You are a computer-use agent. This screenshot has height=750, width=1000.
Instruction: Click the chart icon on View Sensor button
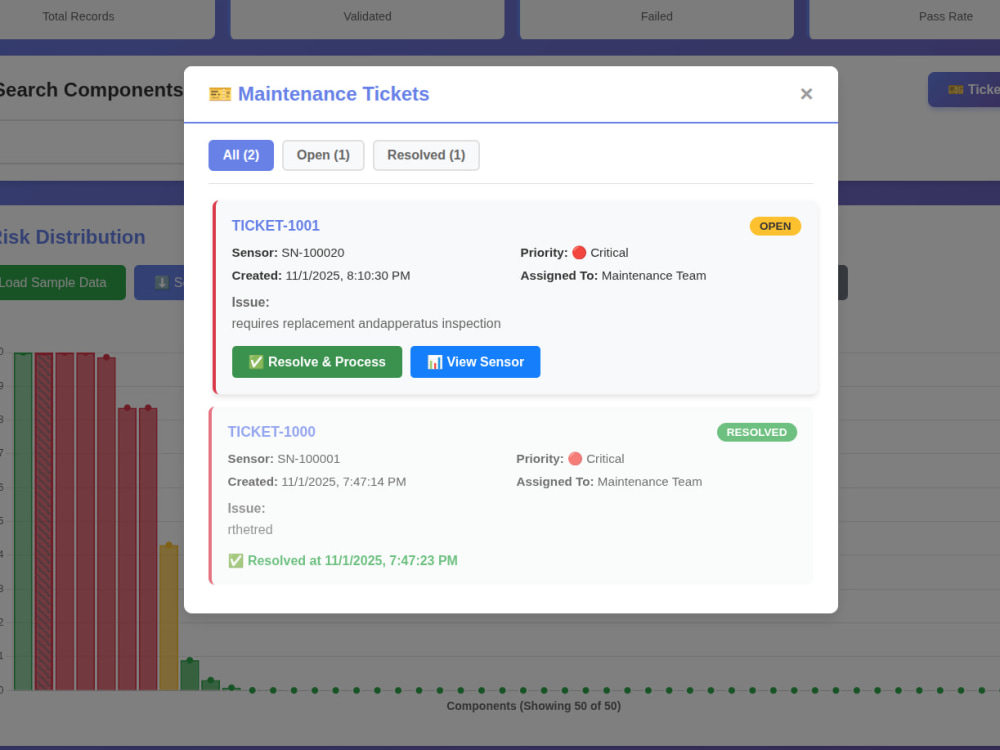435,362
